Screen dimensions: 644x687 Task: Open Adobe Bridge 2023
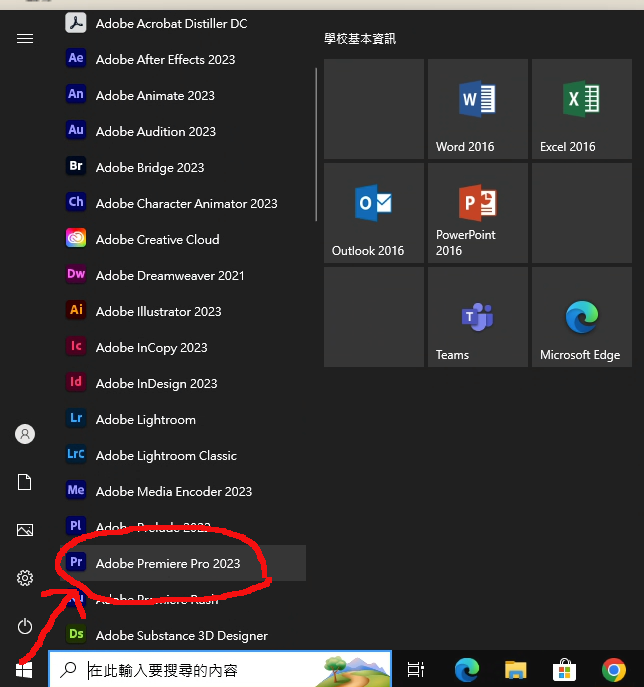click(x=149, y=167)
